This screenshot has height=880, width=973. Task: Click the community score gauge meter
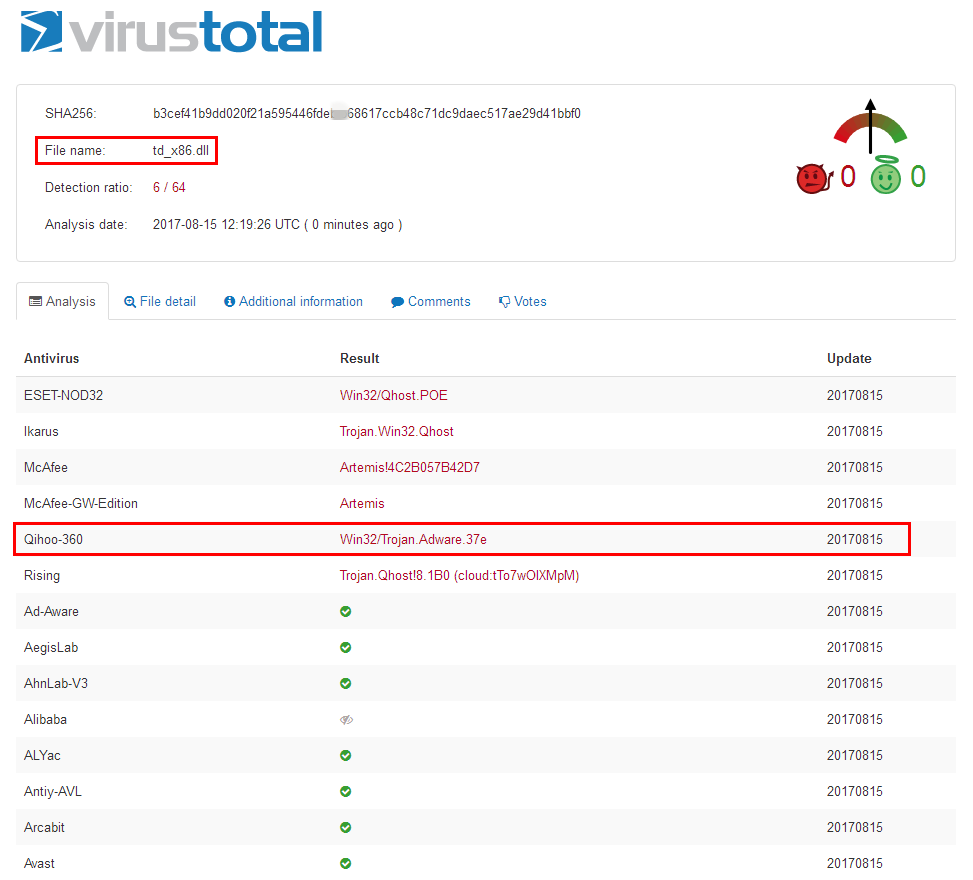click(x=870, y=125)
